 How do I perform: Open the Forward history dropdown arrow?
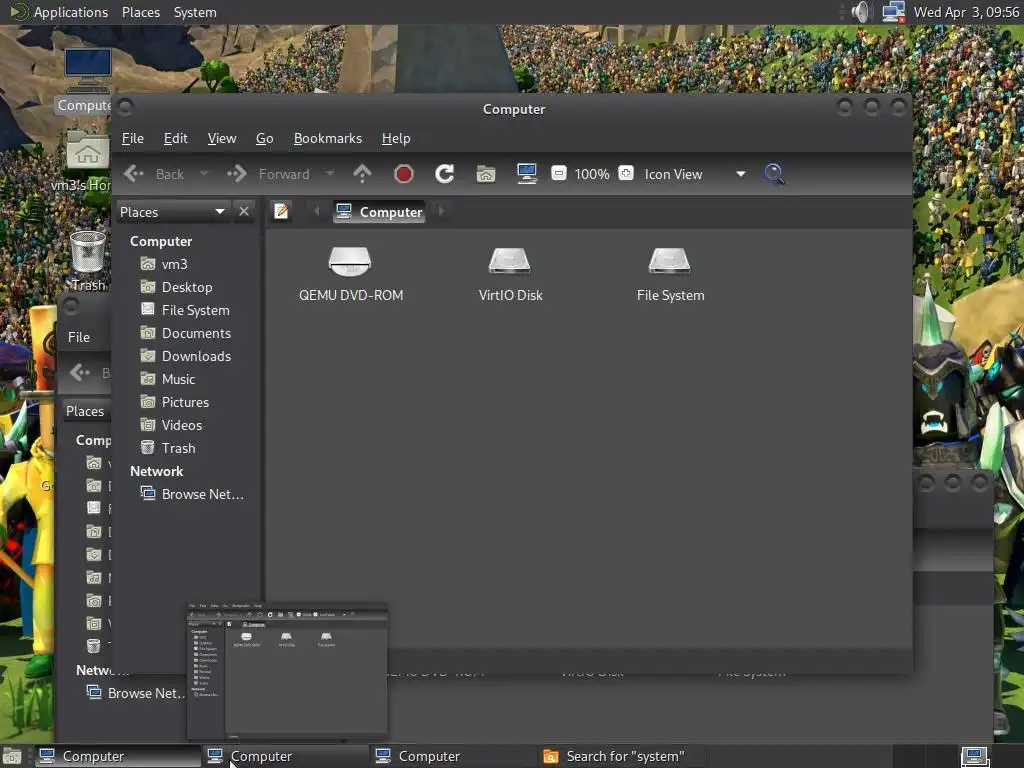[330, 174]
